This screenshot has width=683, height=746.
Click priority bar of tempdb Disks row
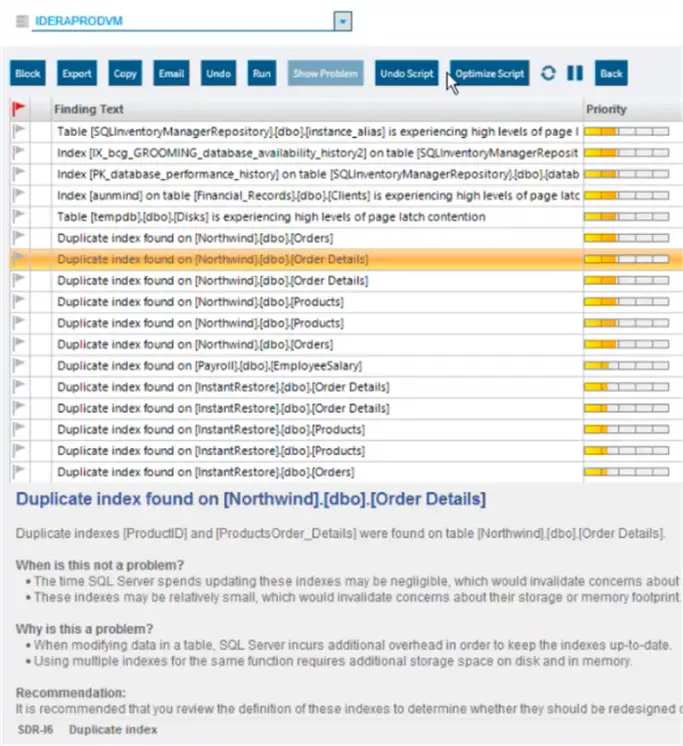click(x=626, y=217)
